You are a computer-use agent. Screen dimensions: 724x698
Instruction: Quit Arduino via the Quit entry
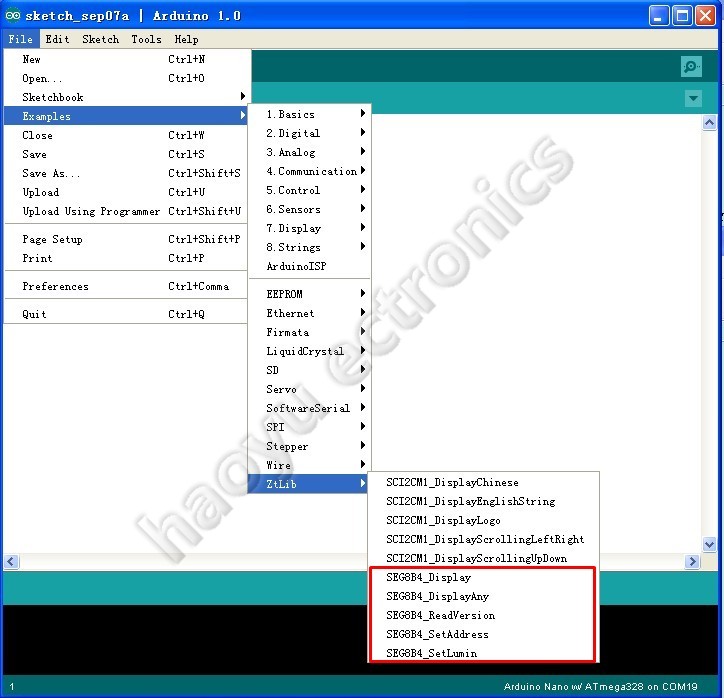pyautogui.click(x=126, y=314)
